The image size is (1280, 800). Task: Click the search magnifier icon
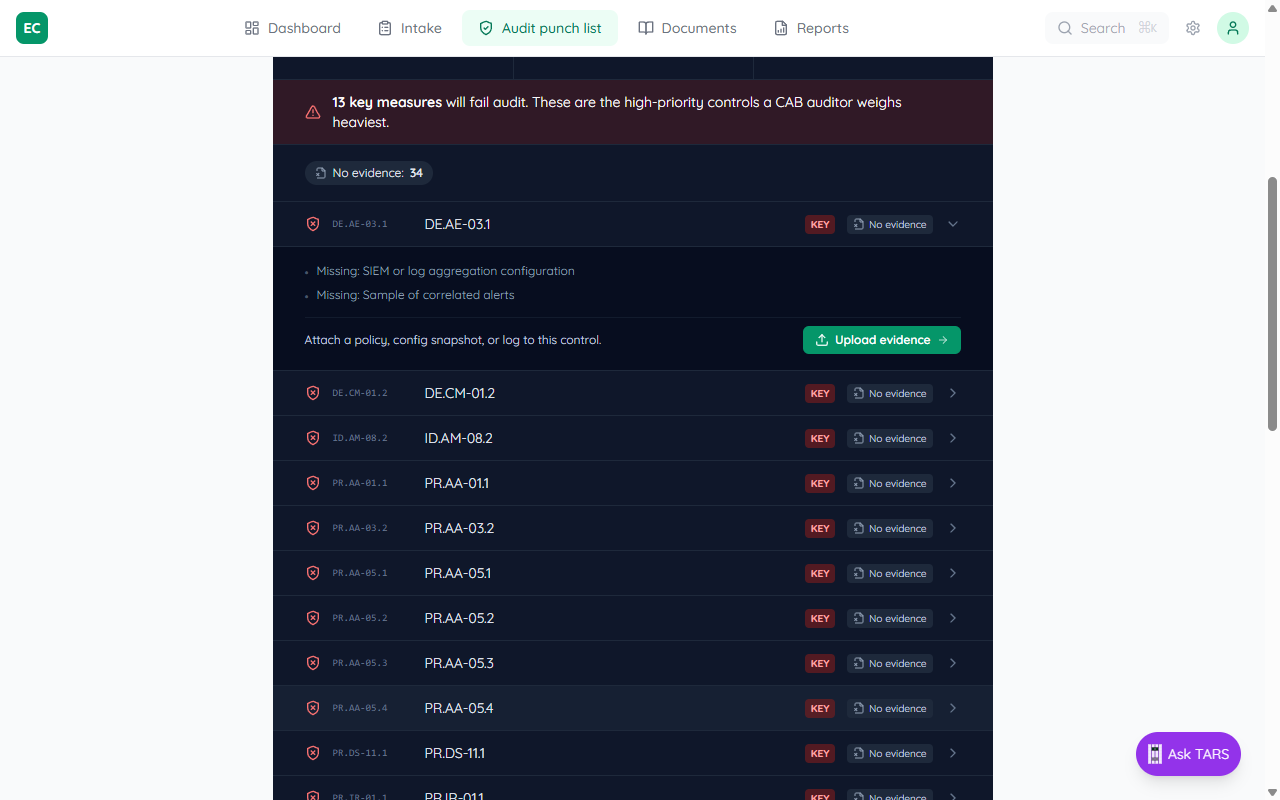click(1065, 28)
